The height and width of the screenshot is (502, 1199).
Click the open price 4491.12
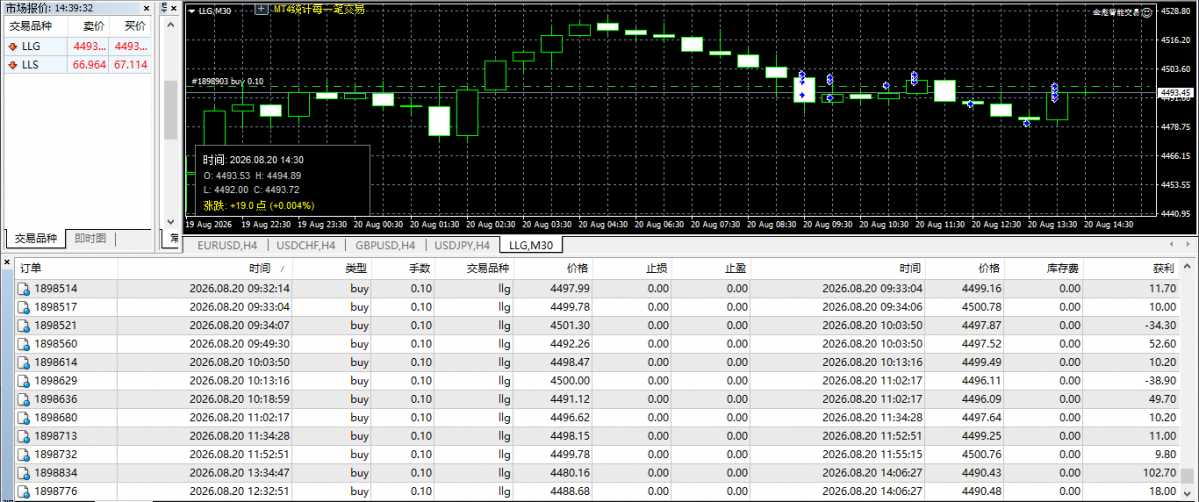point(569,399)
